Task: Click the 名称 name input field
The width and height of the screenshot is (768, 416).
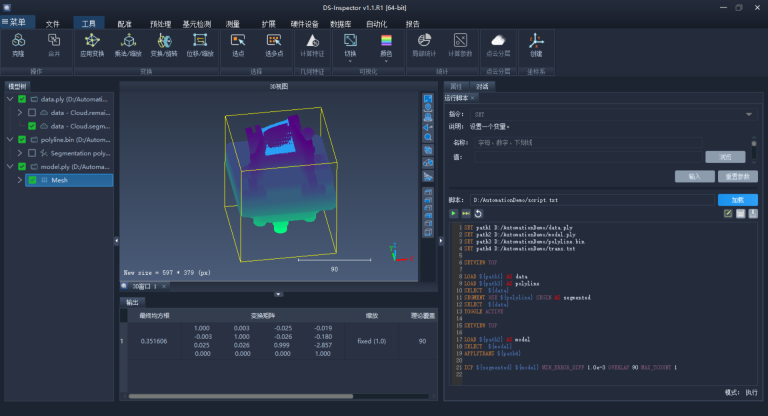Action: pos(588,143)
